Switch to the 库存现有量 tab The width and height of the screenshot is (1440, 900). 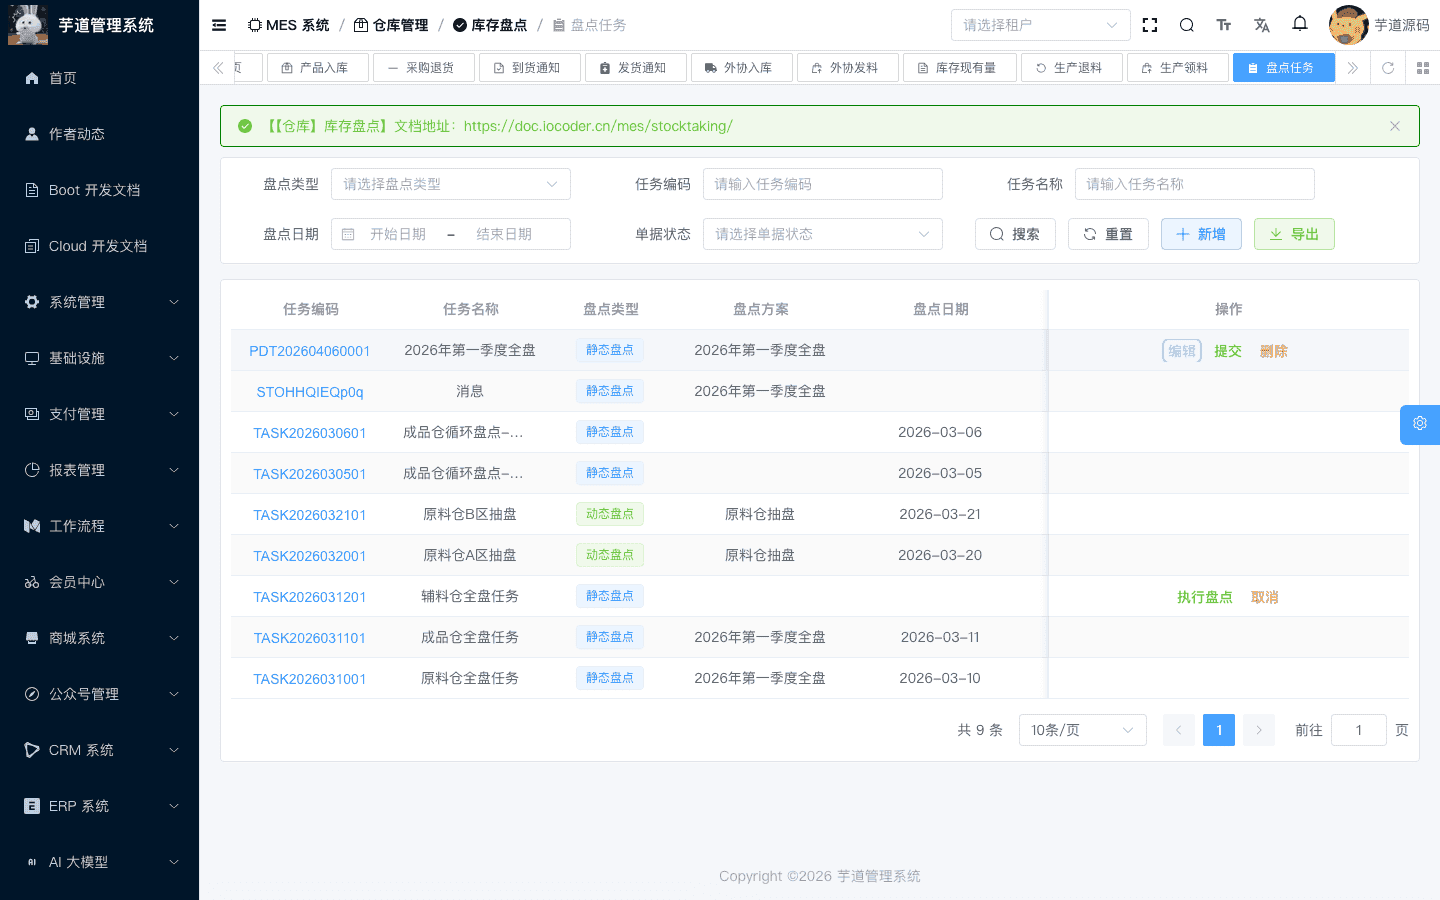click(959, 67)
